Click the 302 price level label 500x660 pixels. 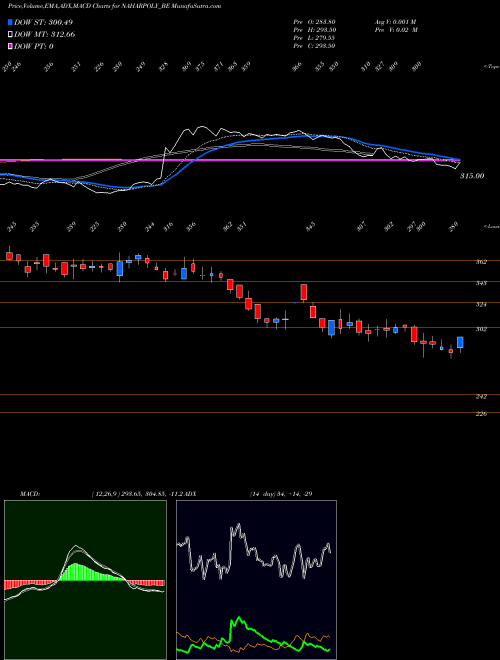tap(481, 329)
